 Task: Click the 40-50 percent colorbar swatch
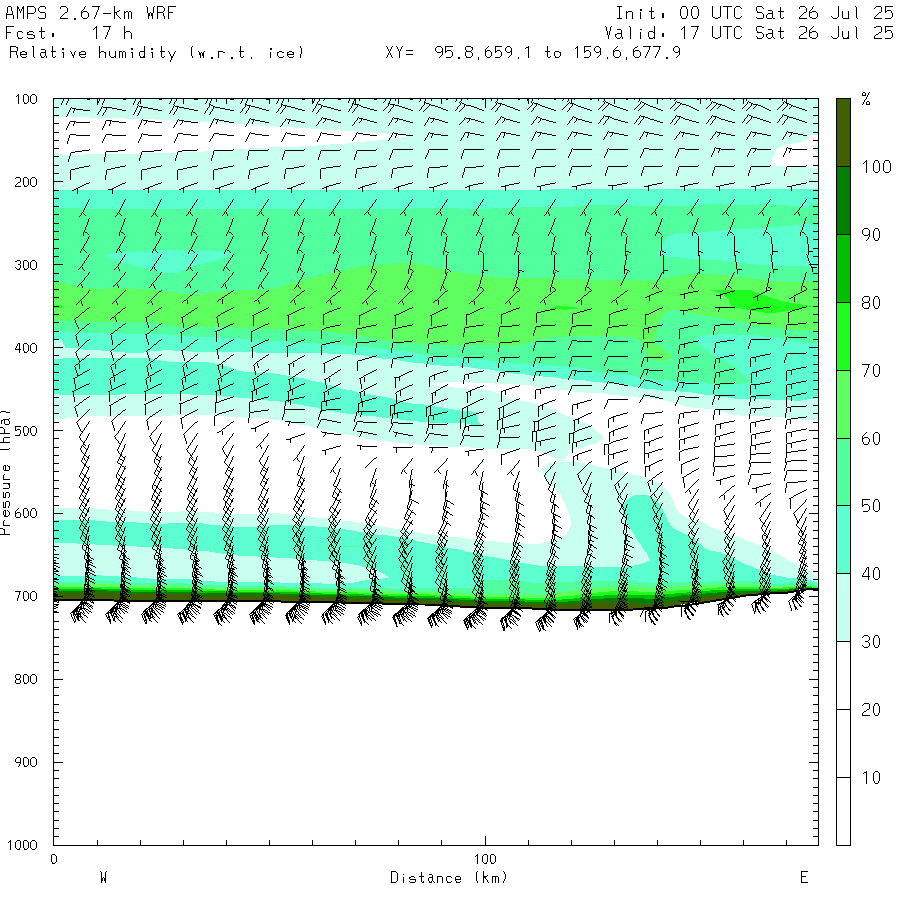pos(843,540)
